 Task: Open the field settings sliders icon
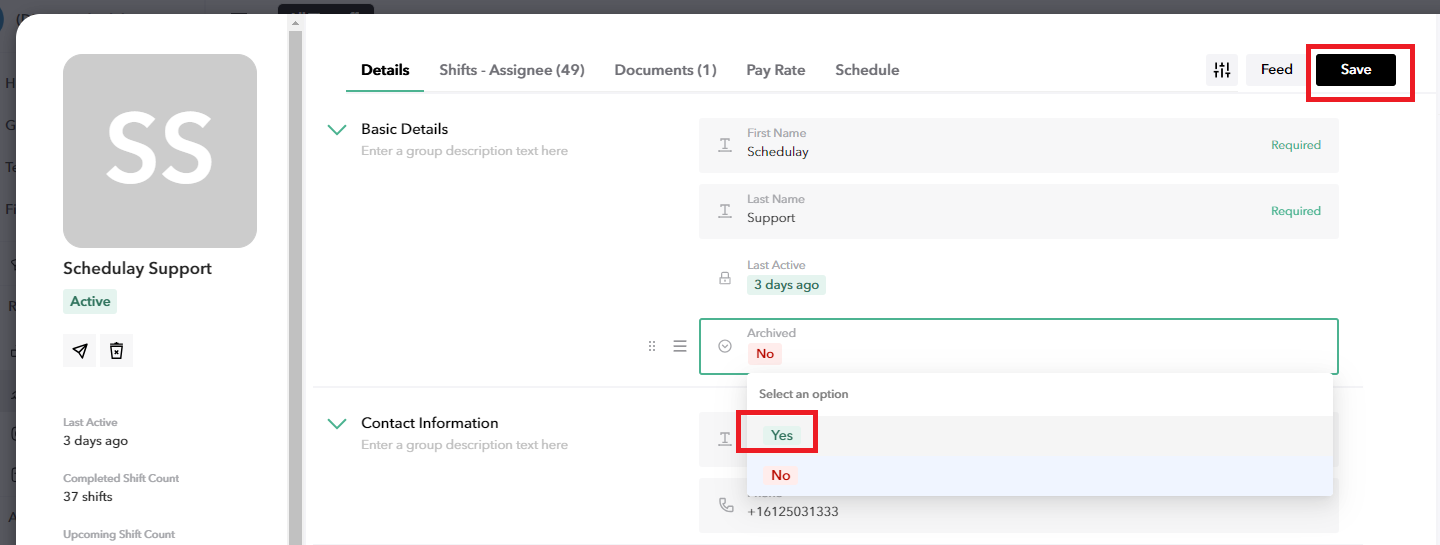click(x=1222, y=70)
